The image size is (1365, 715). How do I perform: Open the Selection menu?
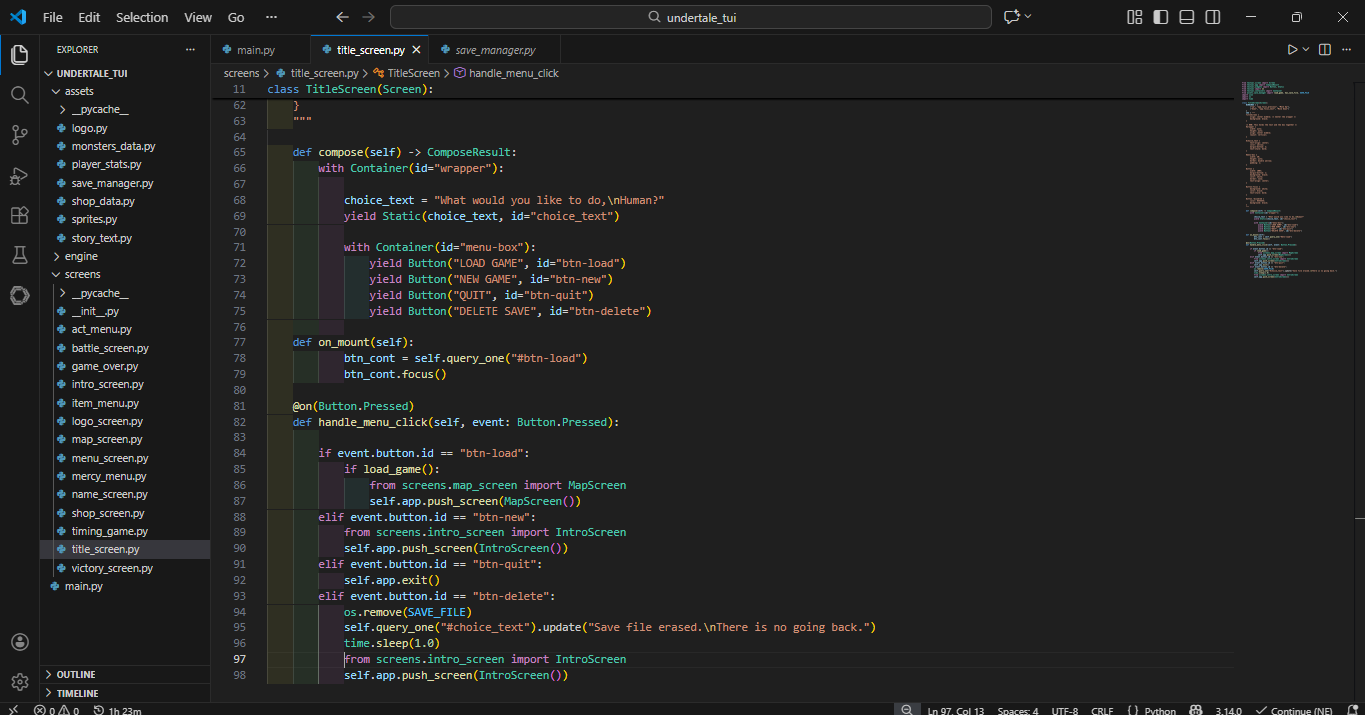142,17
